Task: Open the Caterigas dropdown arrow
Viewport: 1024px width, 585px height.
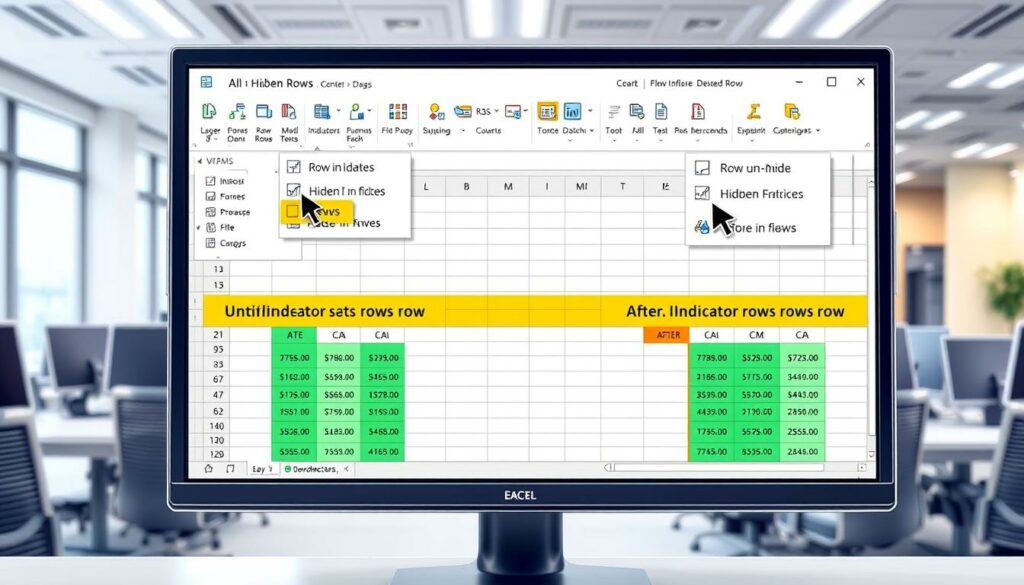Action: [818, 131]
